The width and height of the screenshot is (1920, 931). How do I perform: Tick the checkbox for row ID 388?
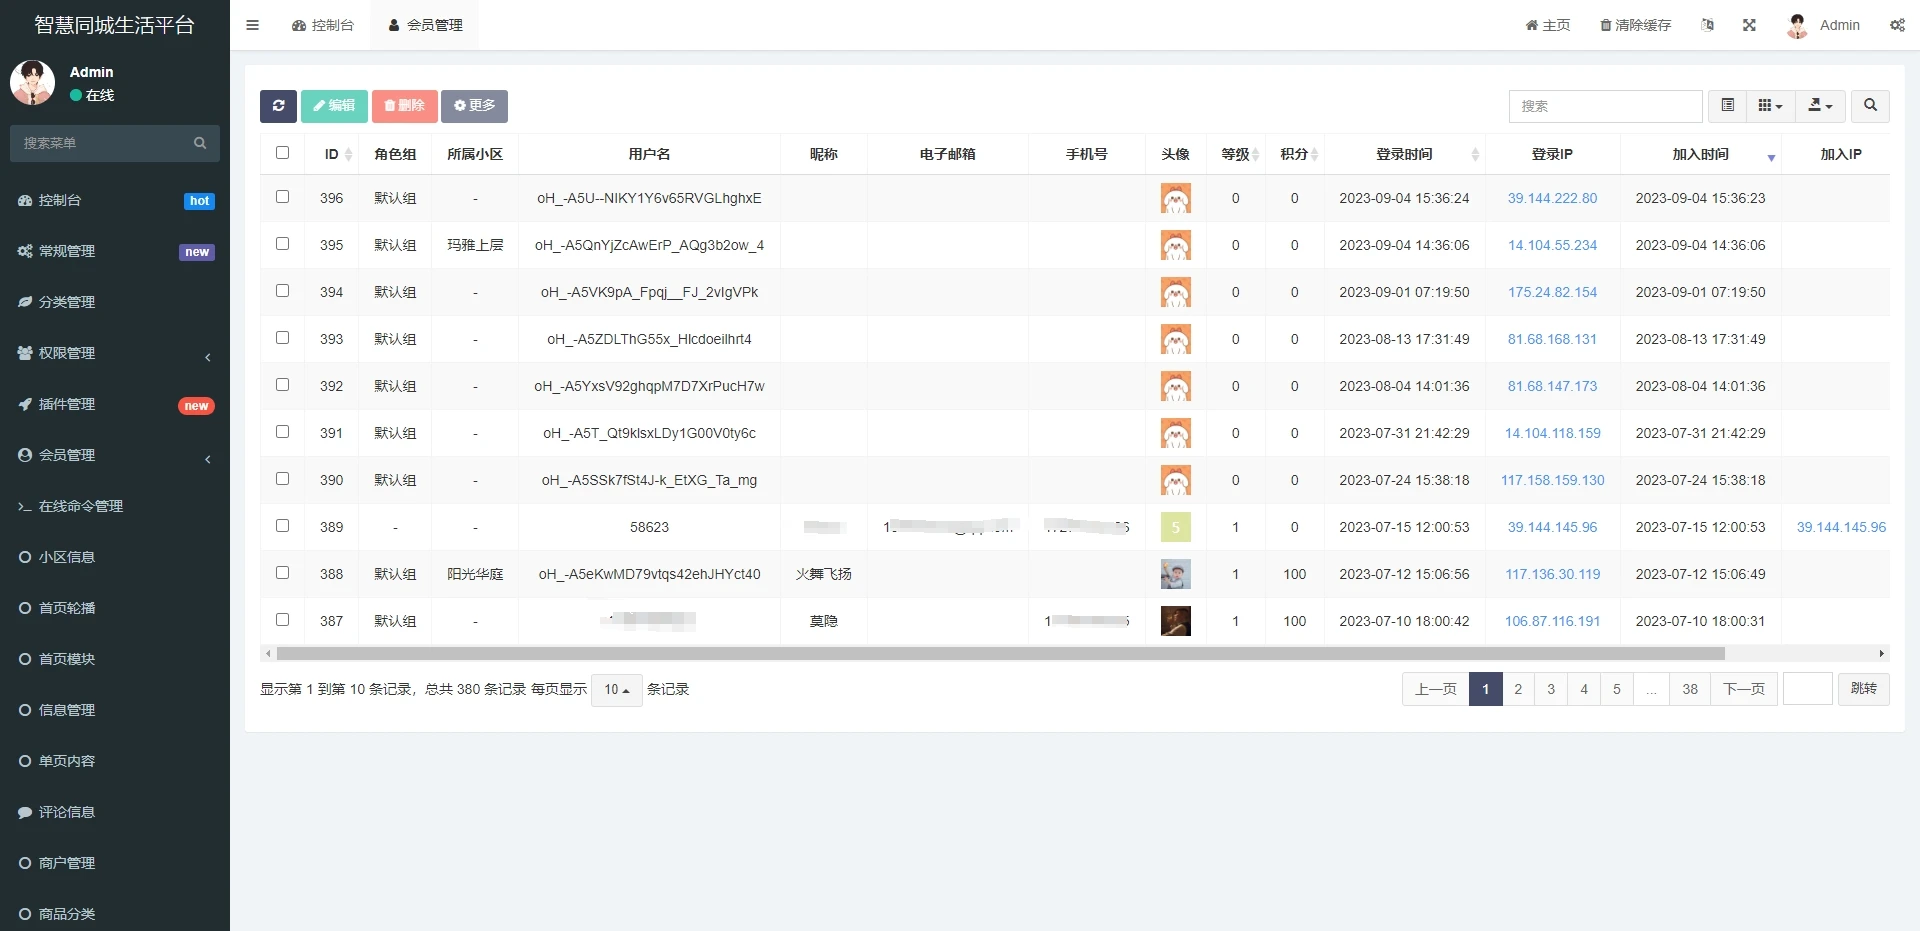coord(282,573)
